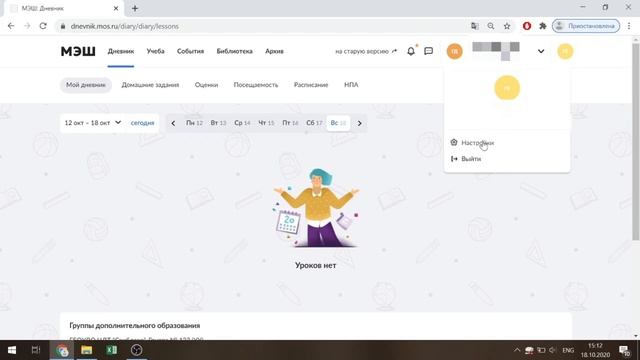This screenshot has height=360, width=640.
Task: Expand the profile chevron in header
Action: tap(541, 51)
